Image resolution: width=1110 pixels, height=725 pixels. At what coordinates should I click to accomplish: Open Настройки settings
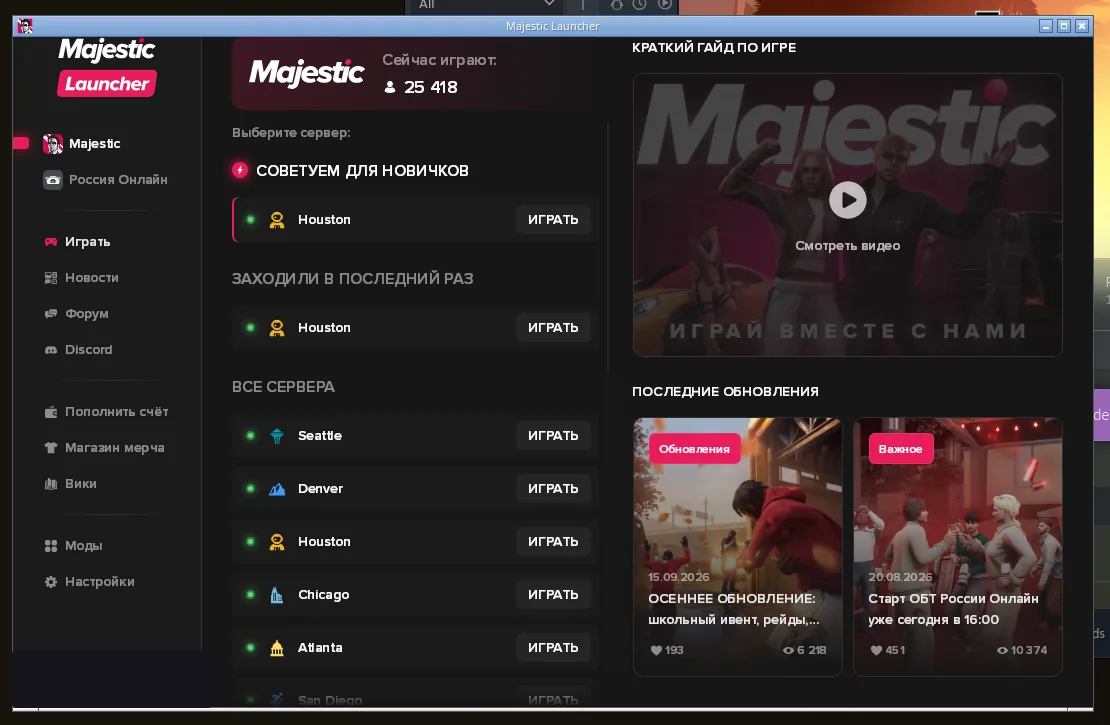(99, 582)
